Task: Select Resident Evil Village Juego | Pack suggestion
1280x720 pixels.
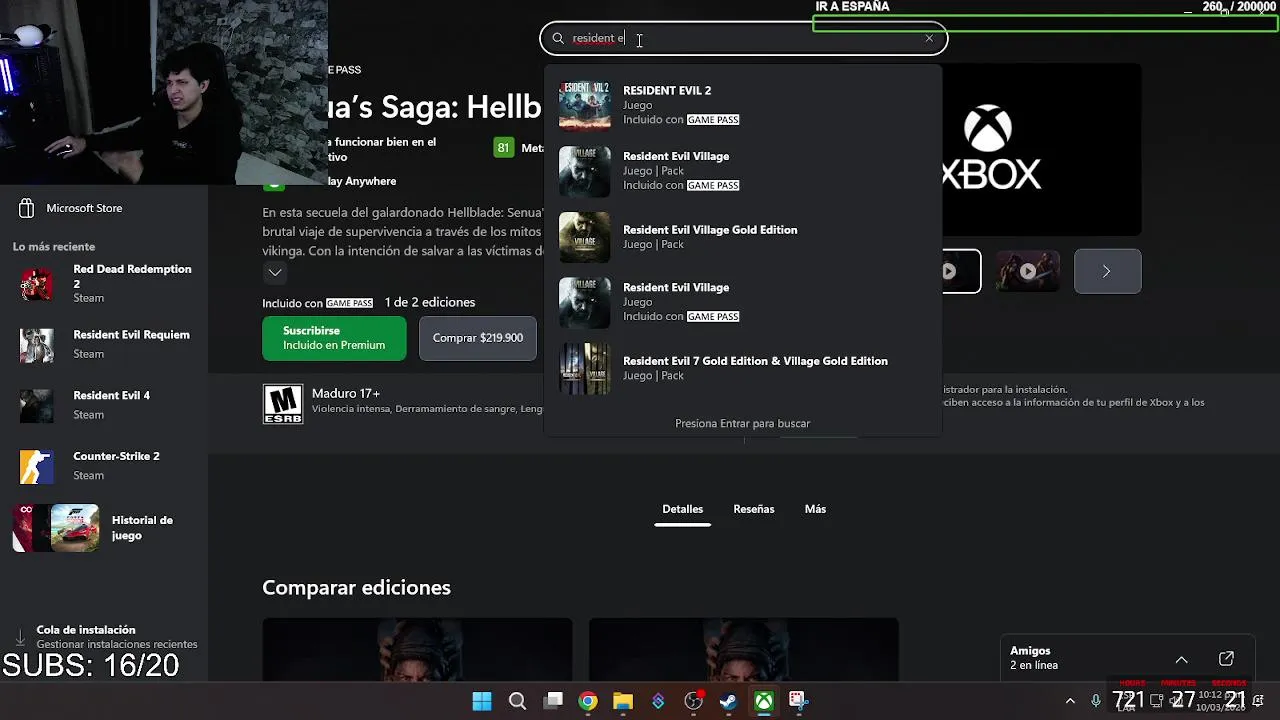Action: coord(742,171)
